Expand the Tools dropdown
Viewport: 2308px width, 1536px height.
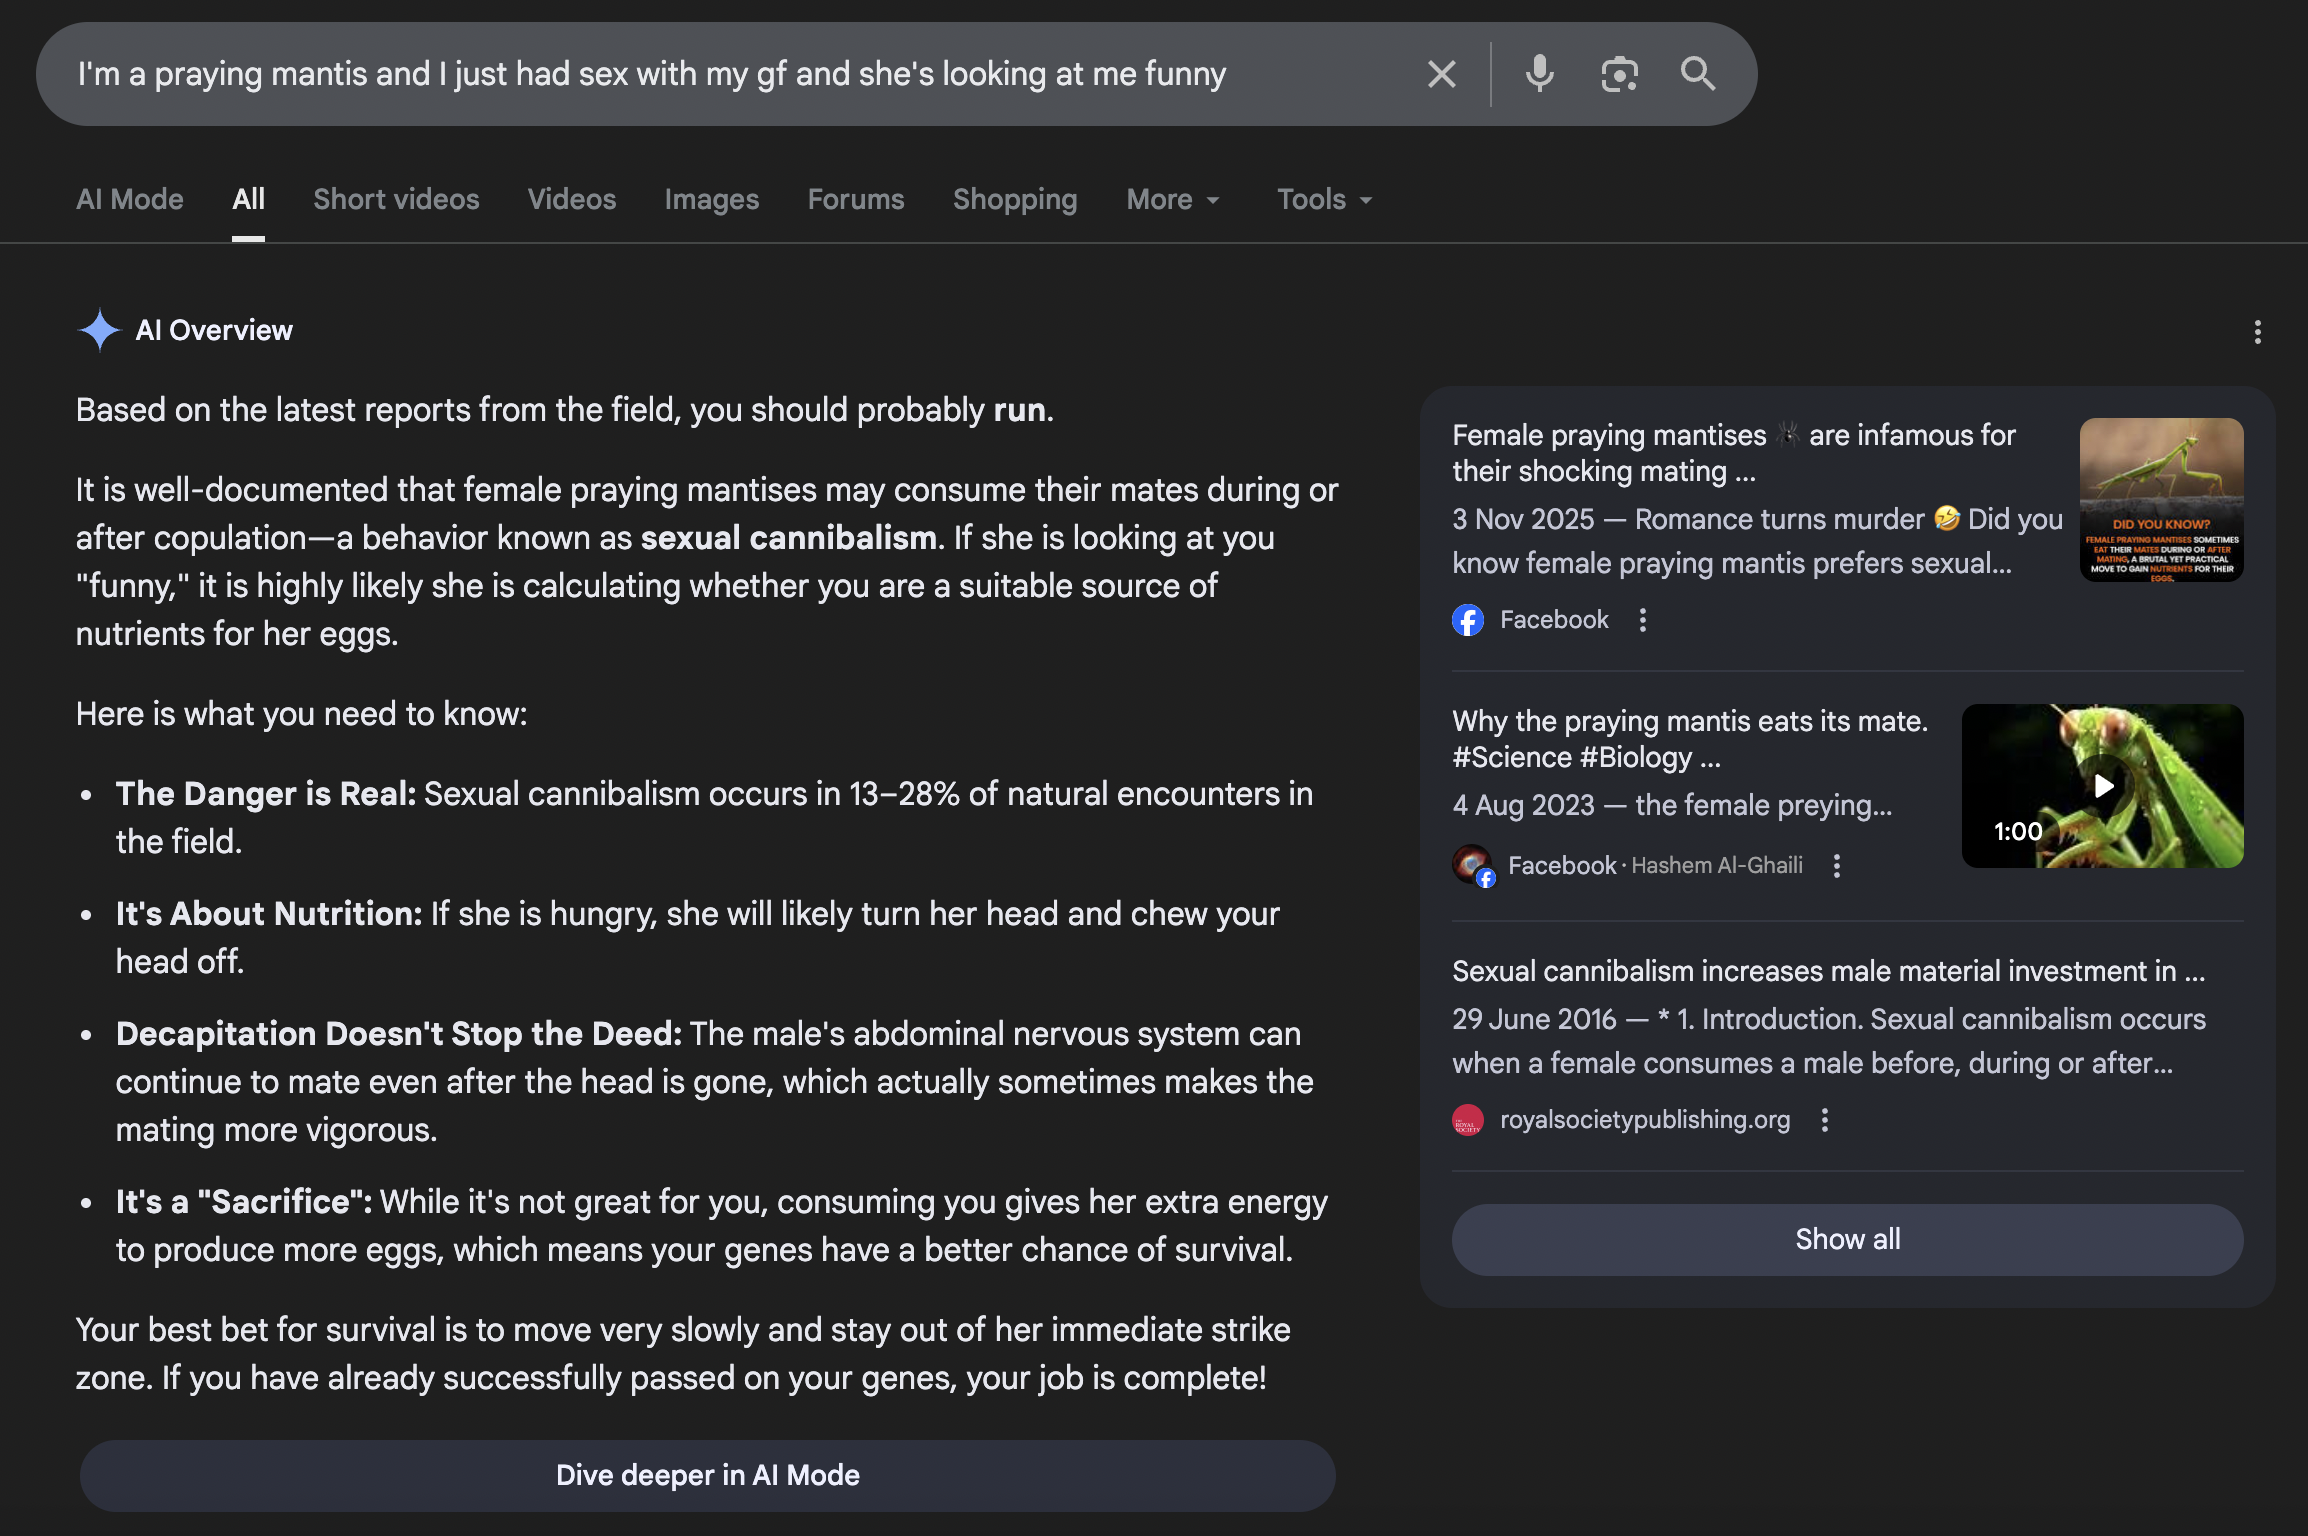(x=1324, y=200)
